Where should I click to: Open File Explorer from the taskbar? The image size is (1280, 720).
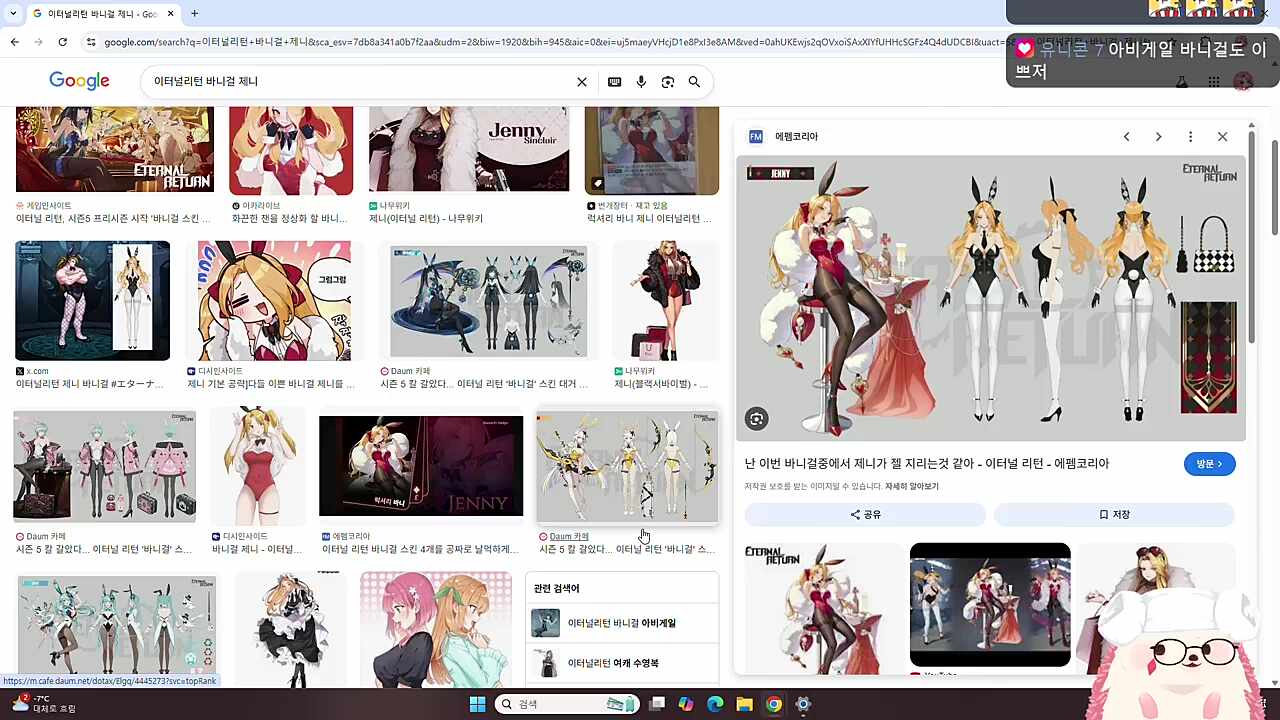tap(744, 704)
